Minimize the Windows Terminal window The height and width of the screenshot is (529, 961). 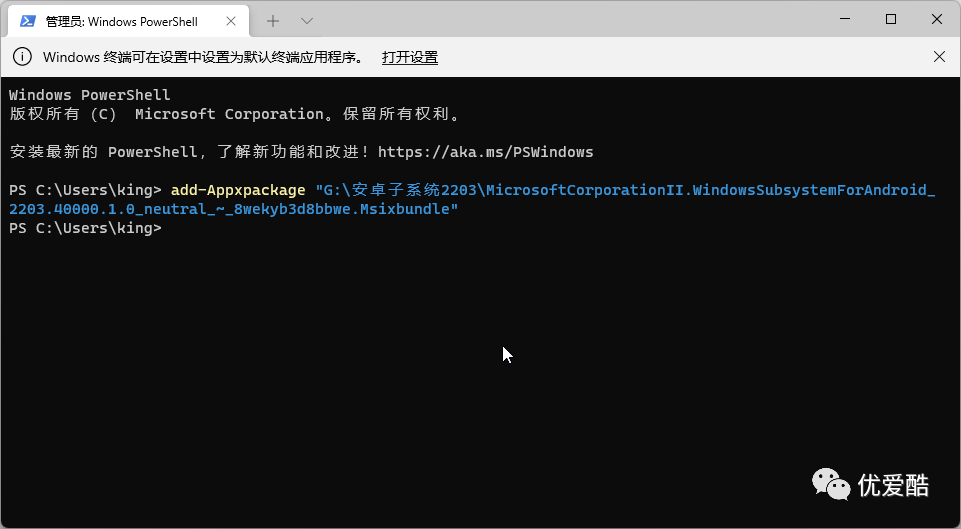(845, 20)
